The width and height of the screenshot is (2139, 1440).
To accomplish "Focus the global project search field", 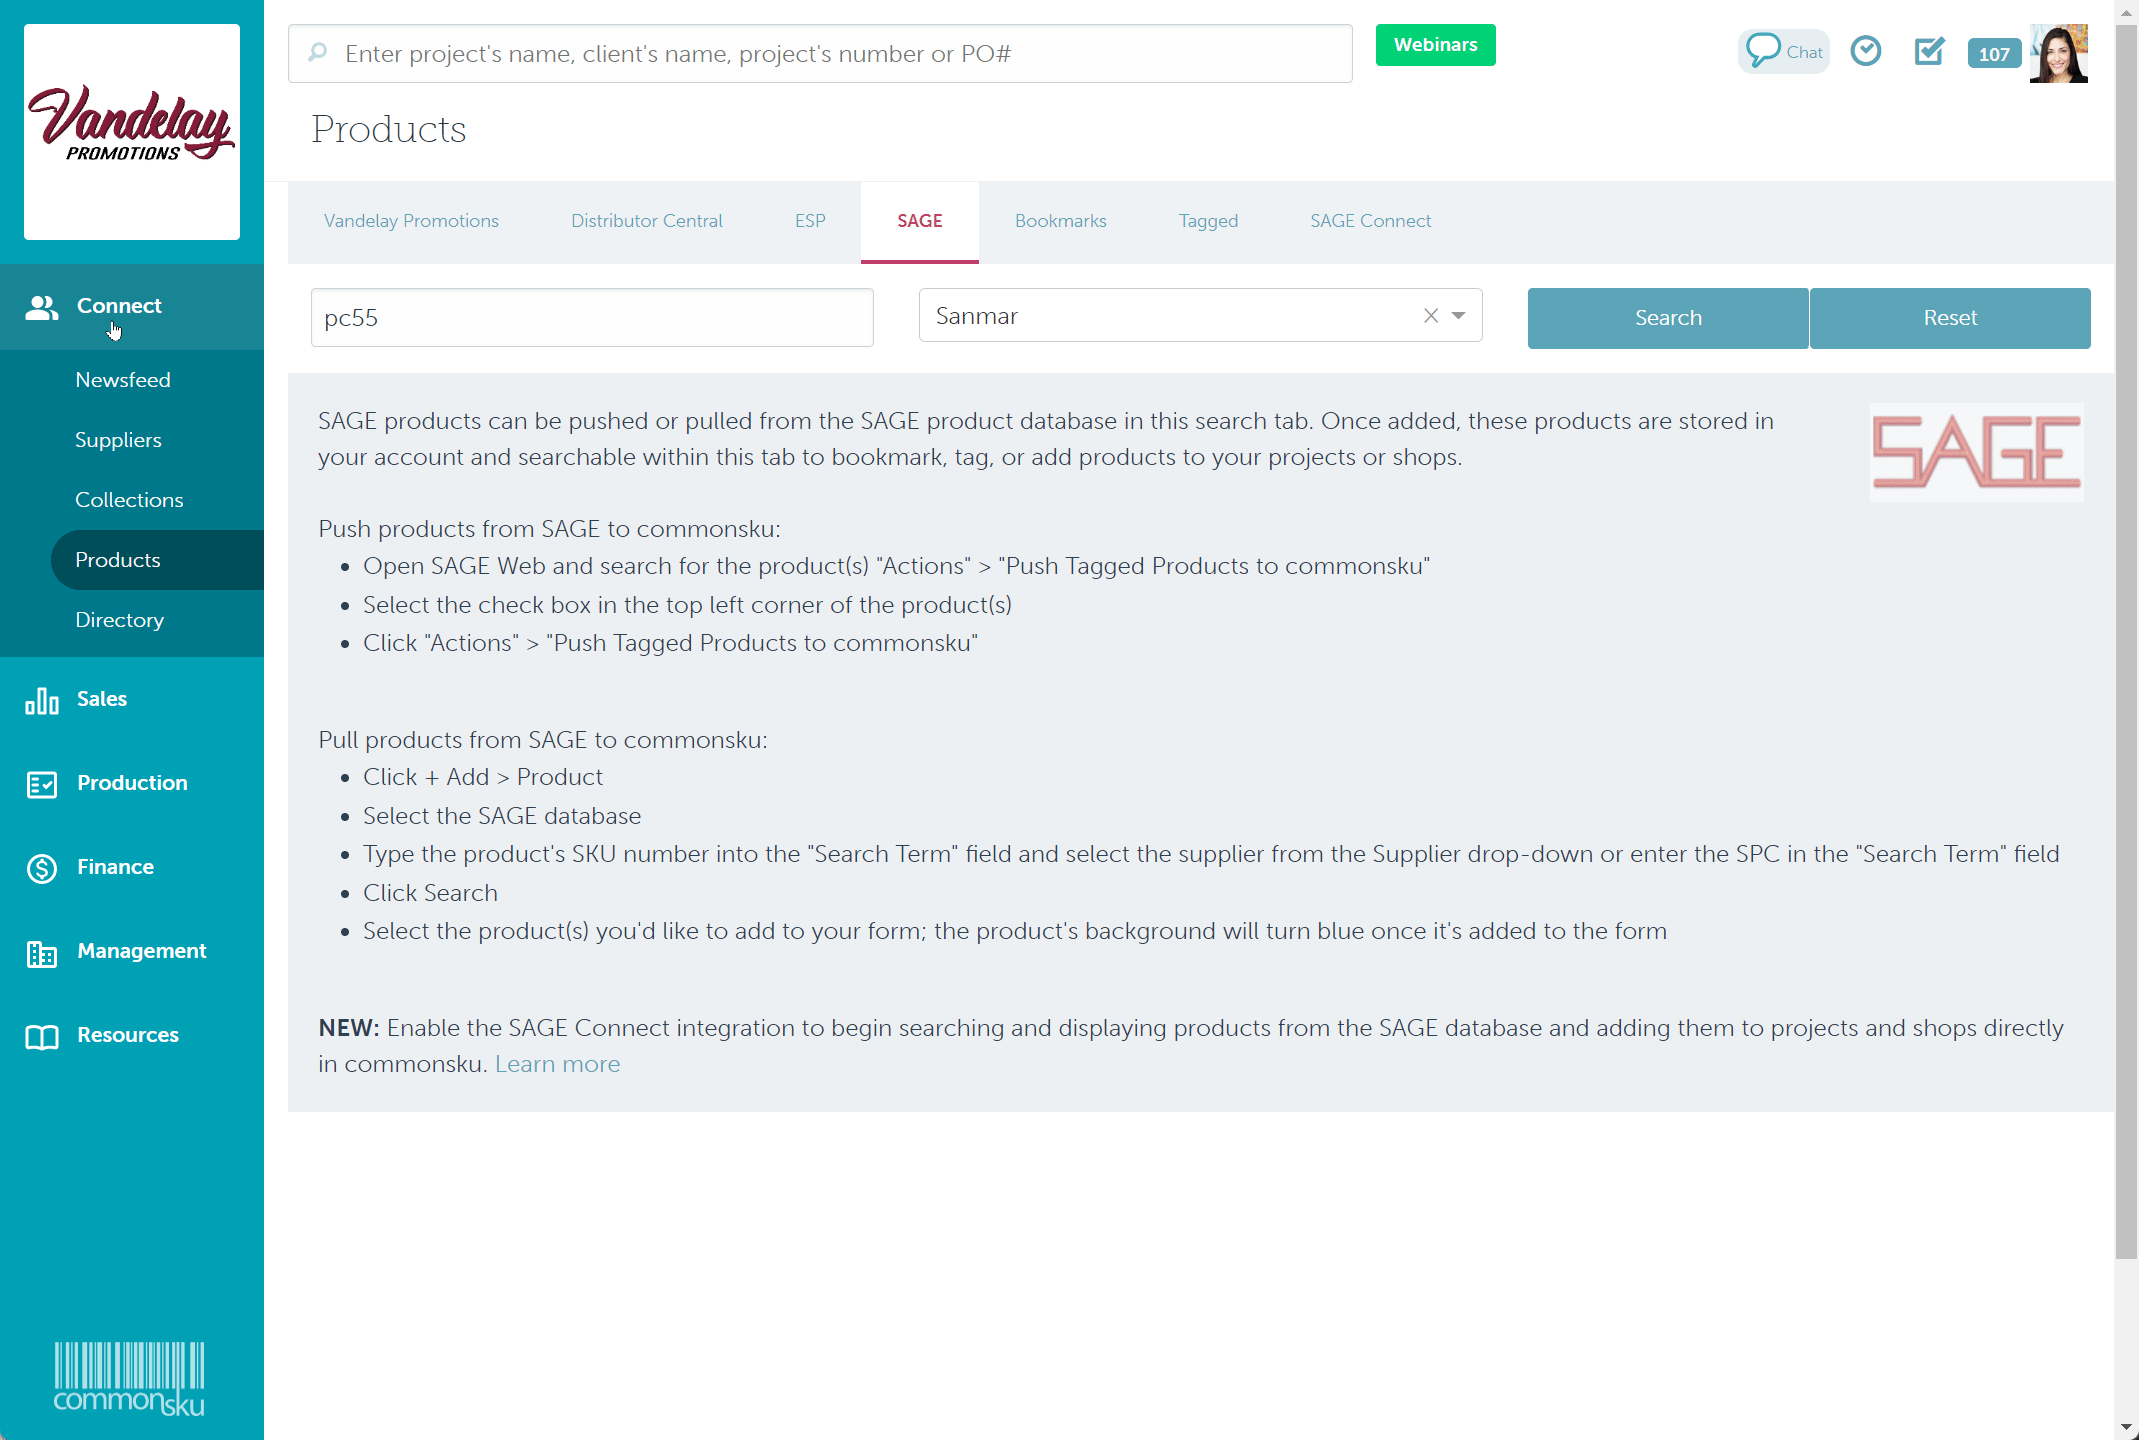I will coord(820,53).
